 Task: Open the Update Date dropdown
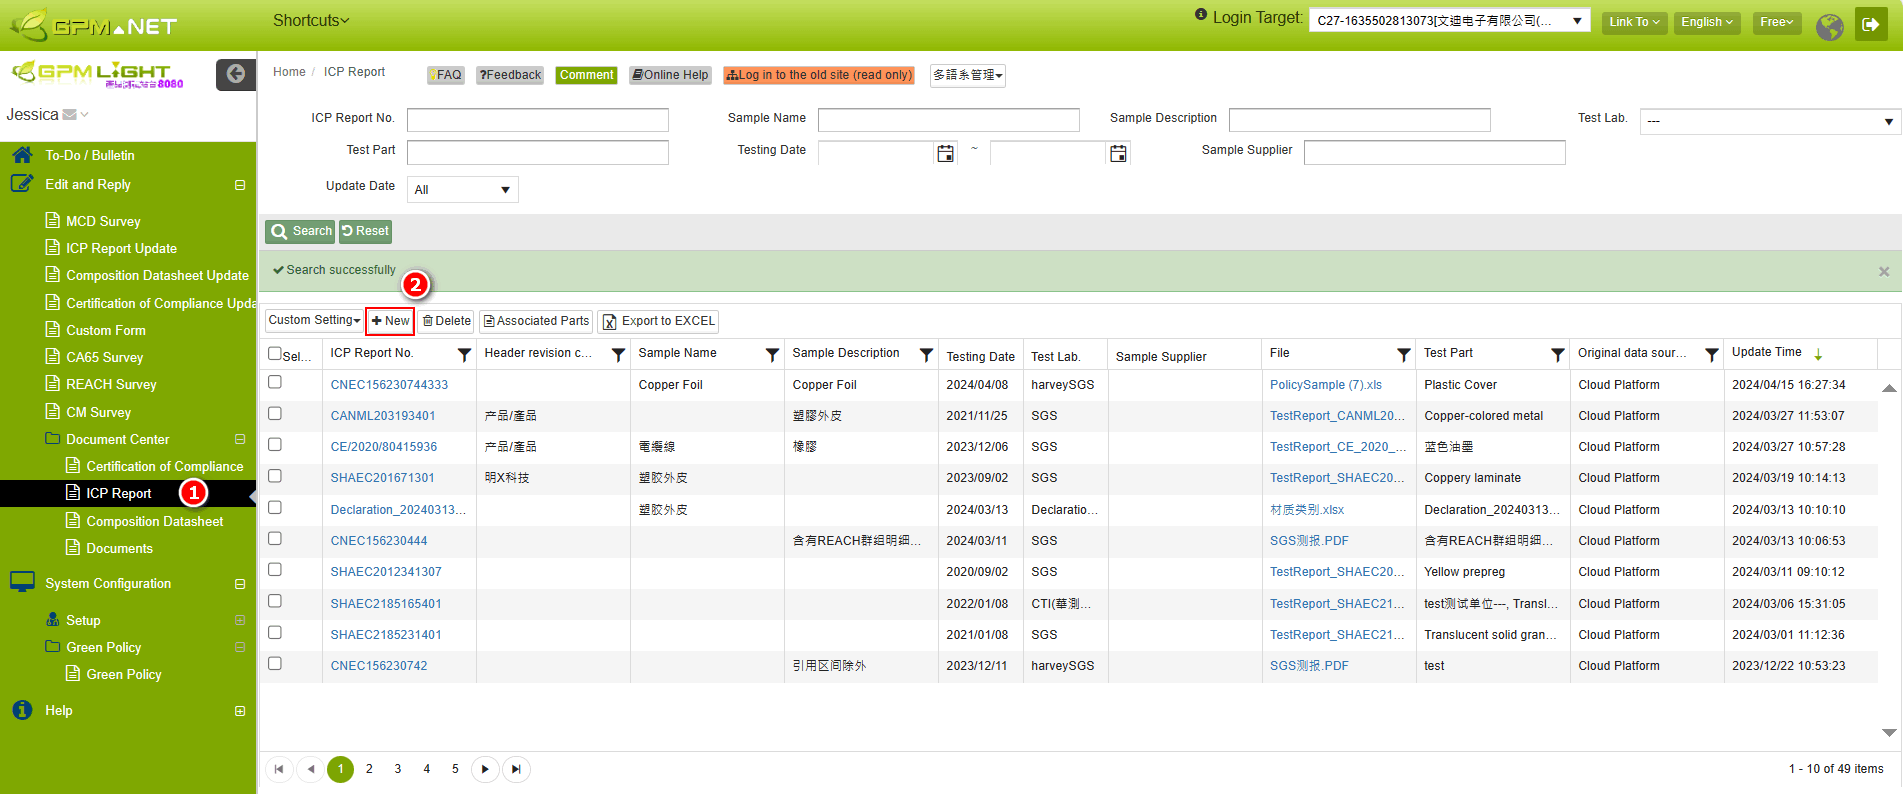[462, 190]
